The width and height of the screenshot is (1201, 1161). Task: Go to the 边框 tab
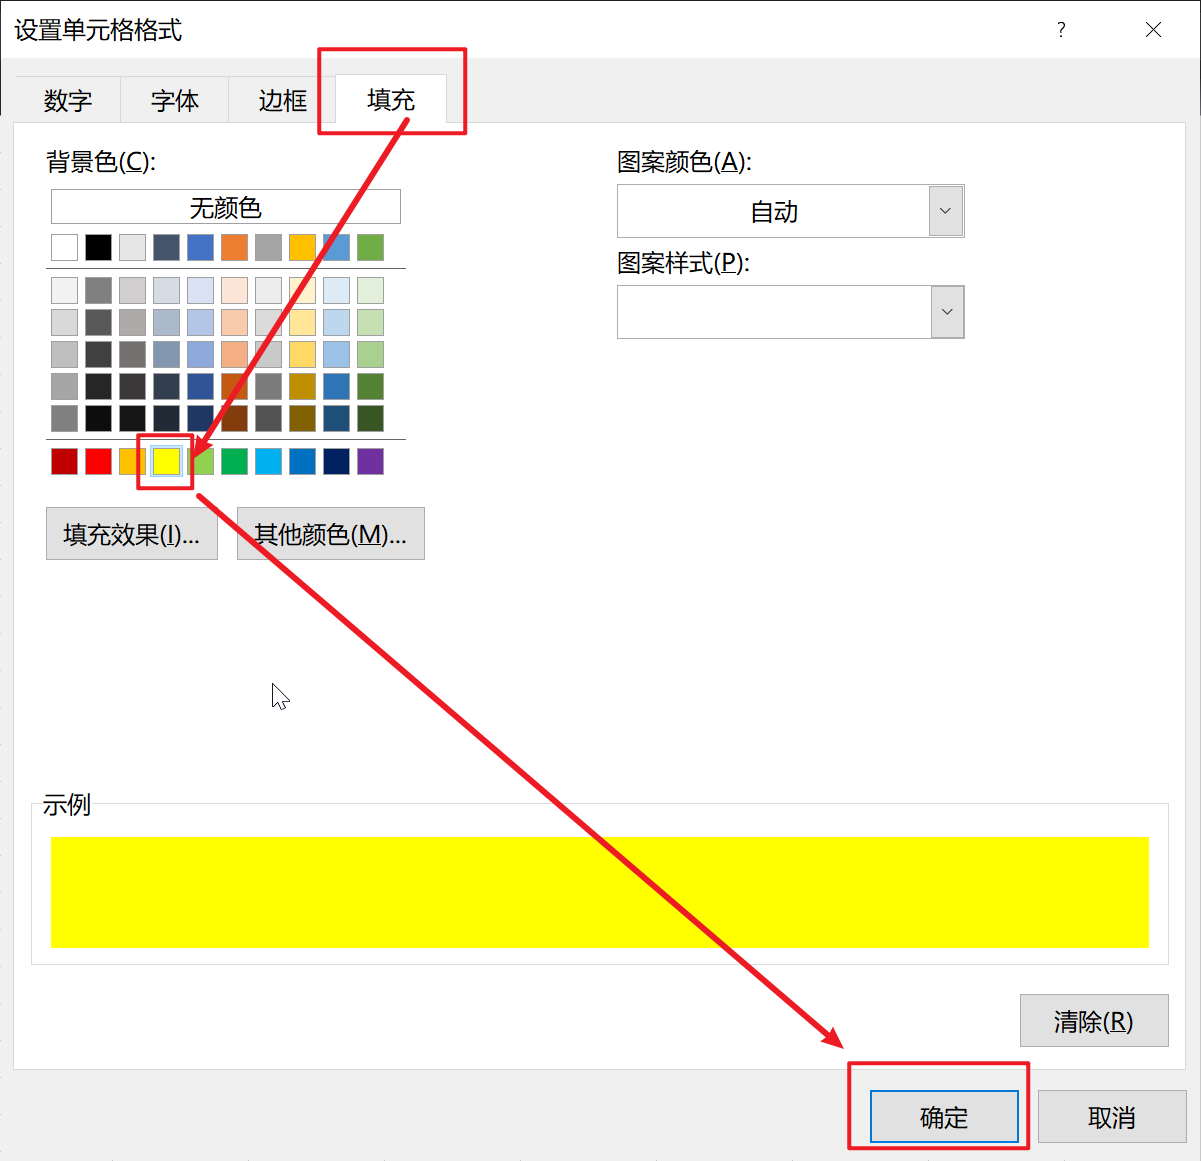coord(282,100)
